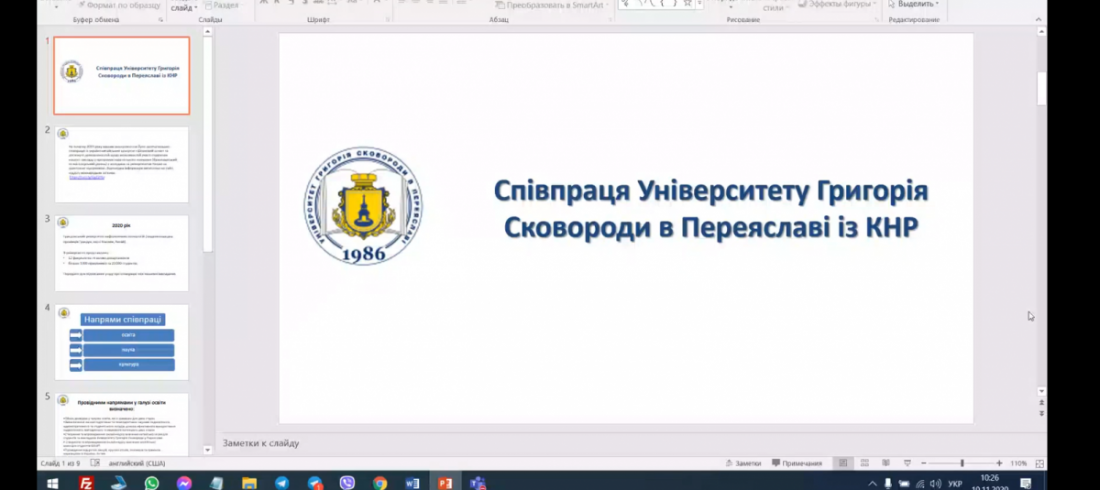Click the slide title text about Університету Григорія Сковороди
This screenshot has height=490, width=1100.
point(711,209)
